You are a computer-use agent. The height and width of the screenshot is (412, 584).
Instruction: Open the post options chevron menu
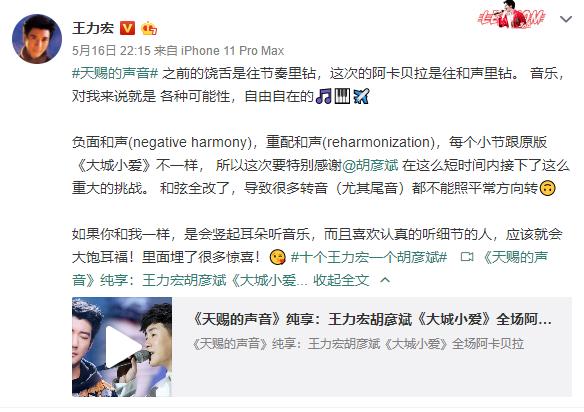566,19
